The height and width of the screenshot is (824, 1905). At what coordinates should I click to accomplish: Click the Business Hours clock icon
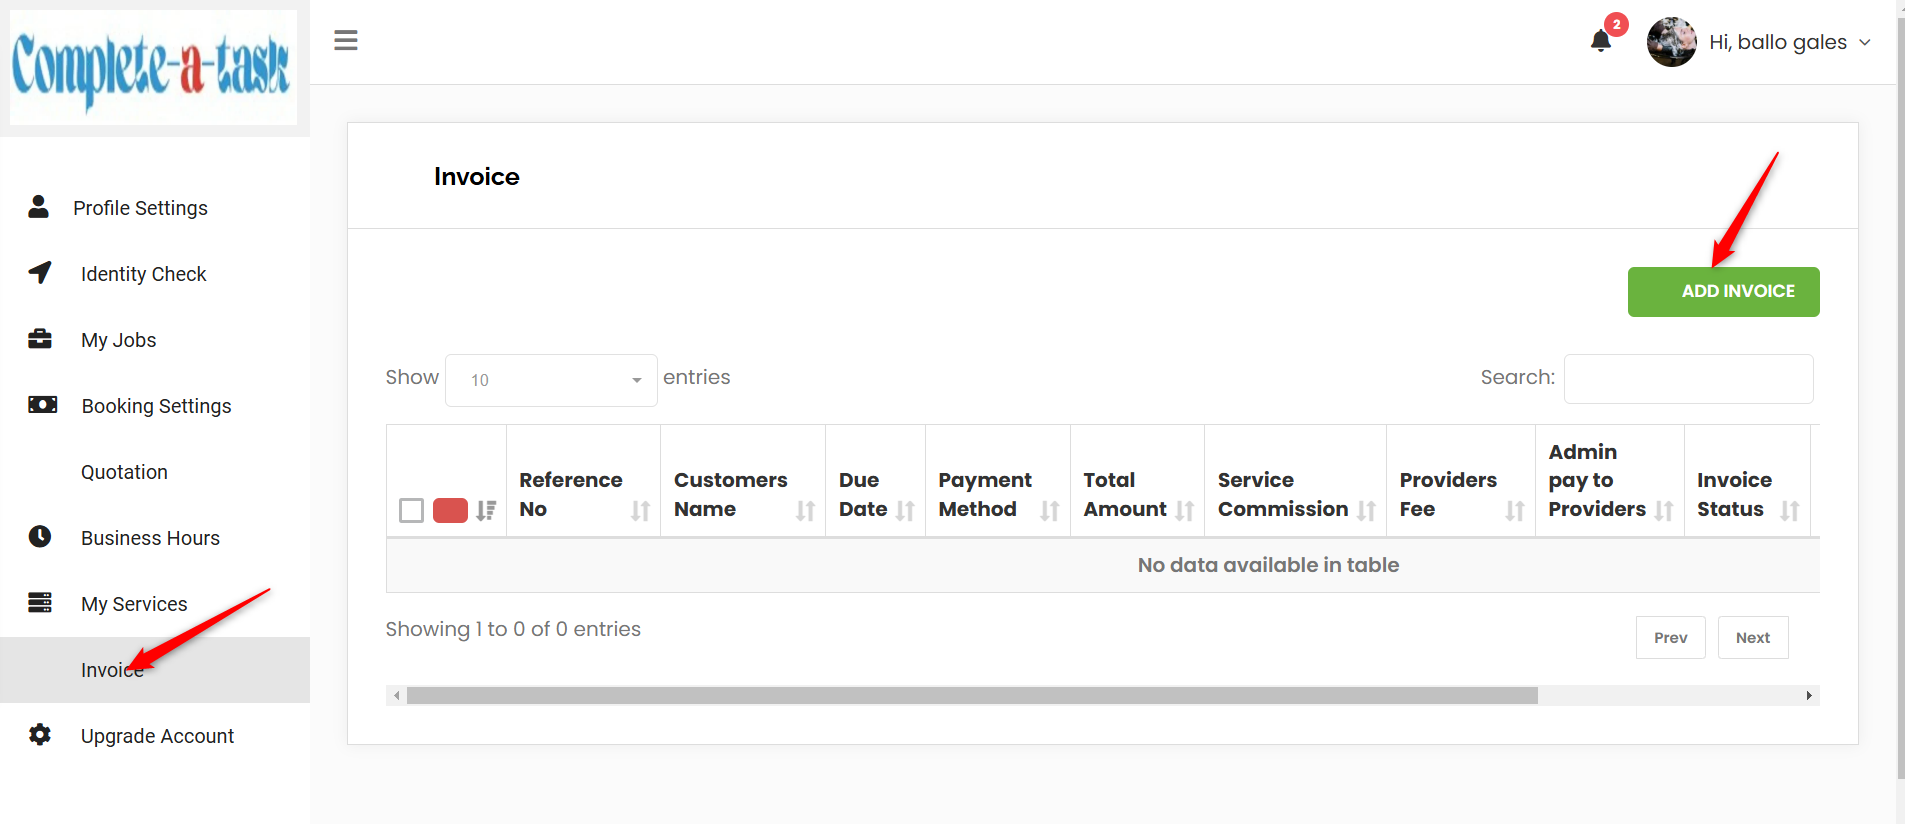pos(40,537)
